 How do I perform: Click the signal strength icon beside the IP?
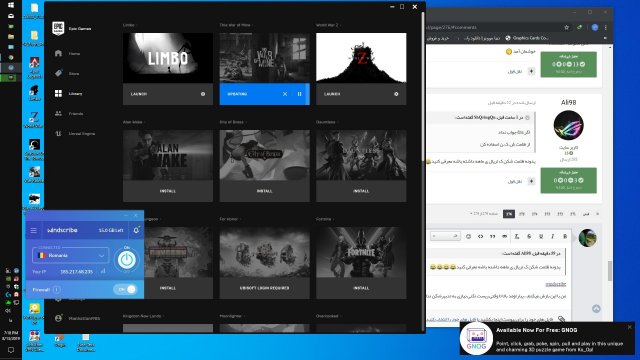(103, 271)
